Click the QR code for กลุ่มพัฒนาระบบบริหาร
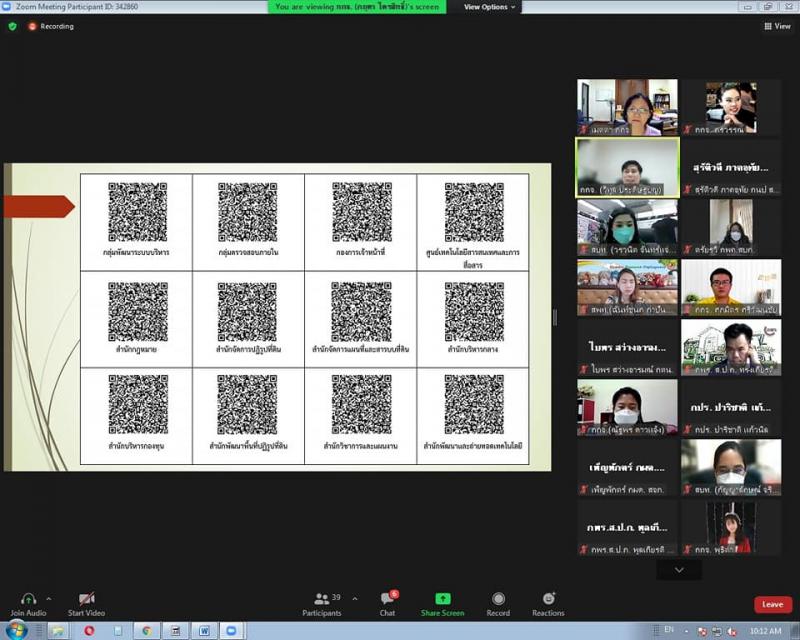Viewport: 800px width, 640px height. point(137,212)
